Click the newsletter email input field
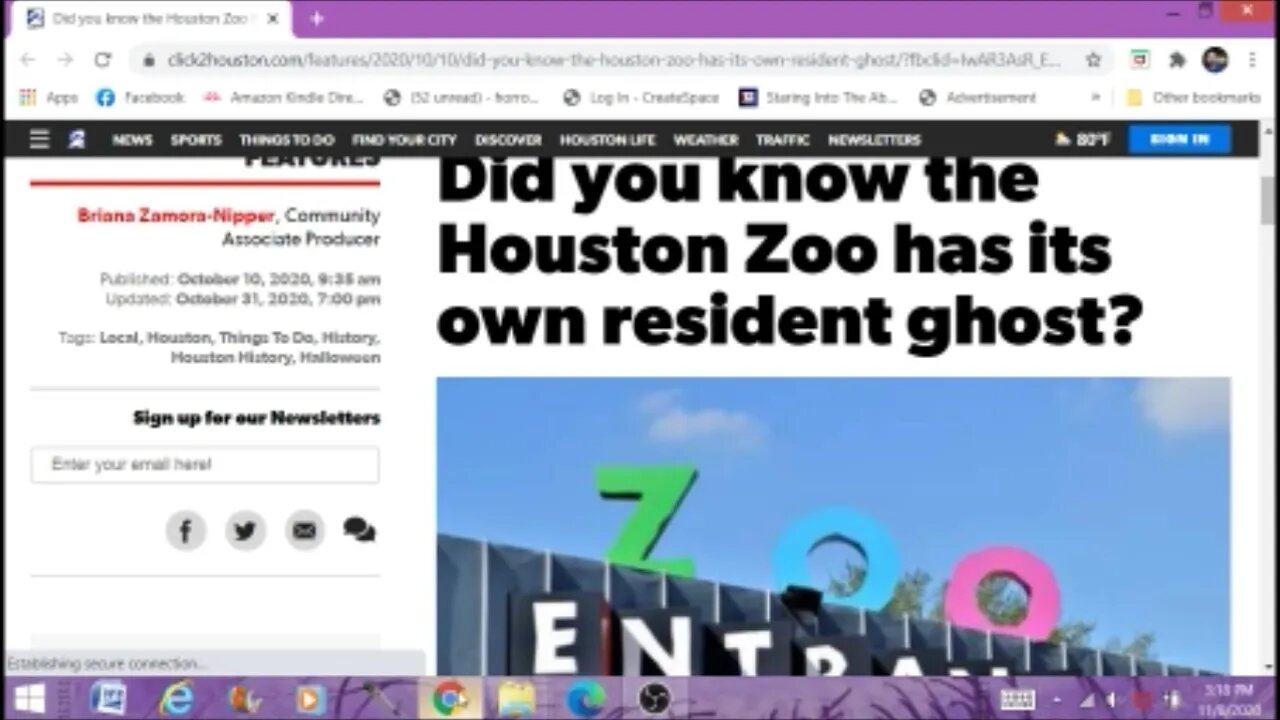 (x=205, y=464)
